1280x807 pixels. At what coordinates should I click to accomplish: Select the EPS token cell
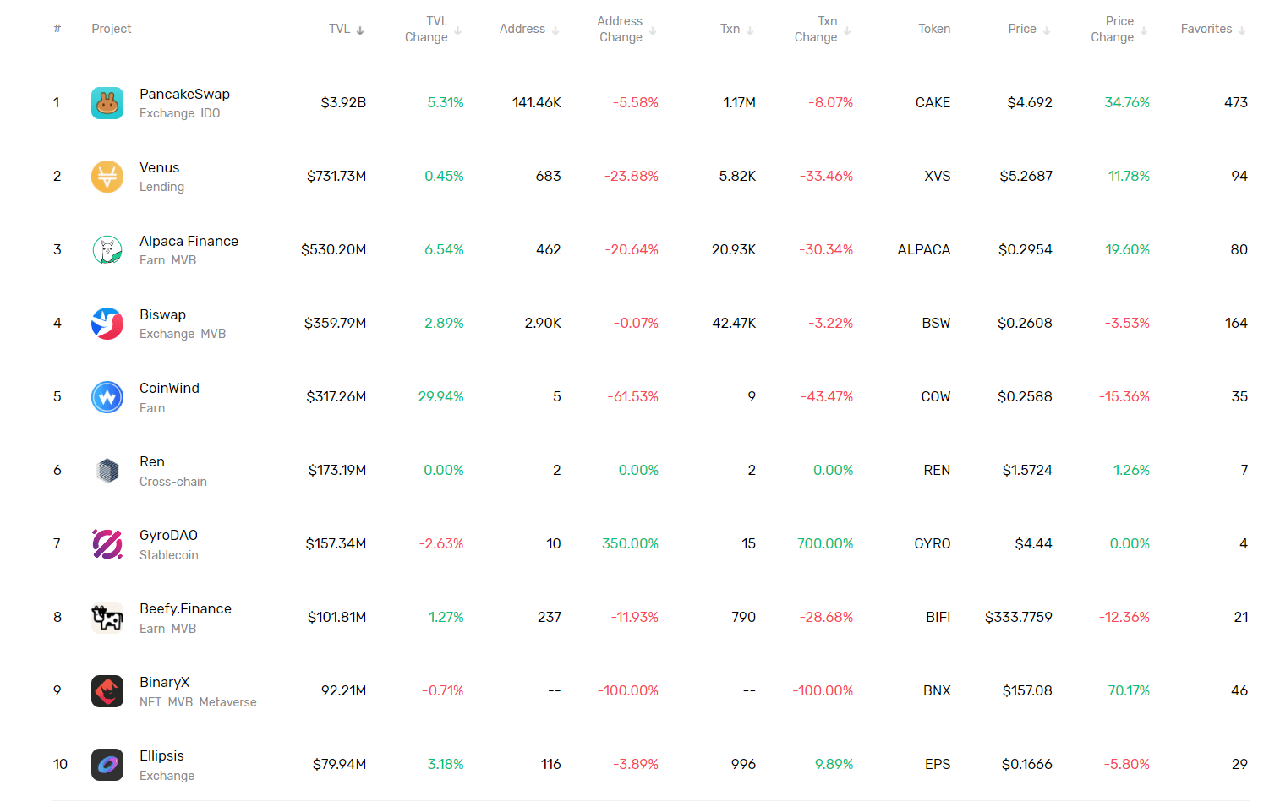point(938,764)
